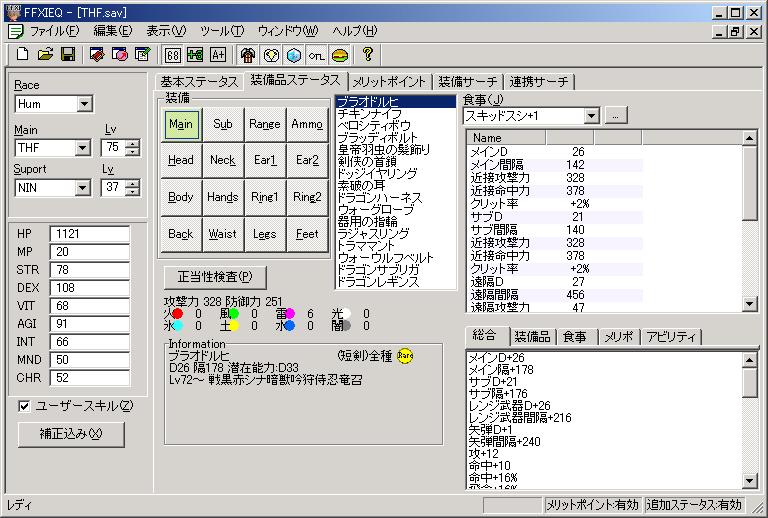Image resolution: width=768 pixels, height=518 pixels.
Task: Toggle the blue crystal toolbar icon
Action: click(x=294, y=54)
